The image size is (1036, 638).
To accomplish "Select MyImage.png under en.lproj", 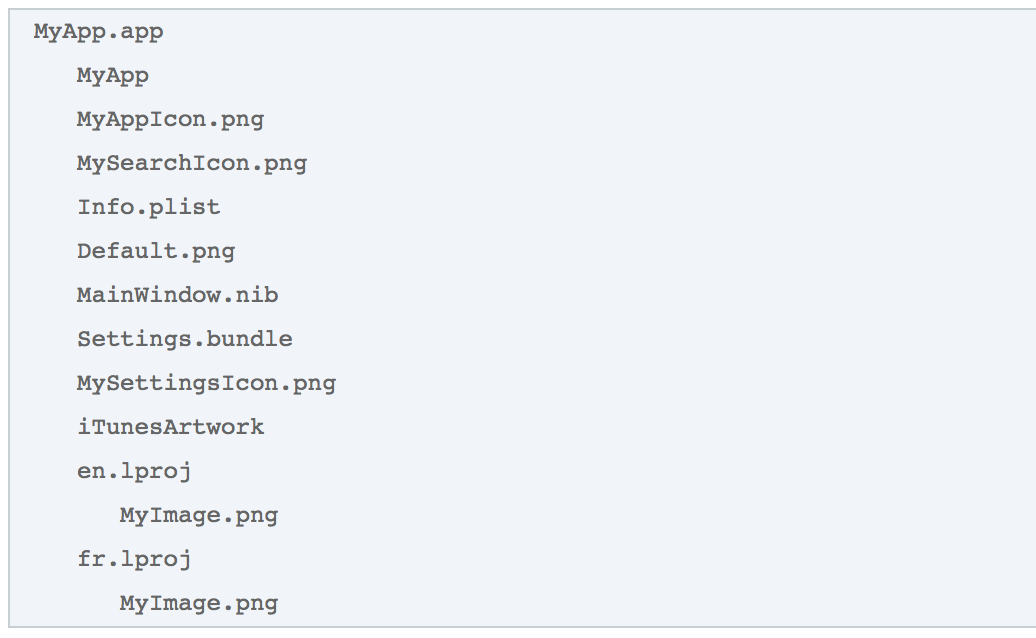I will tap(199, 515).
